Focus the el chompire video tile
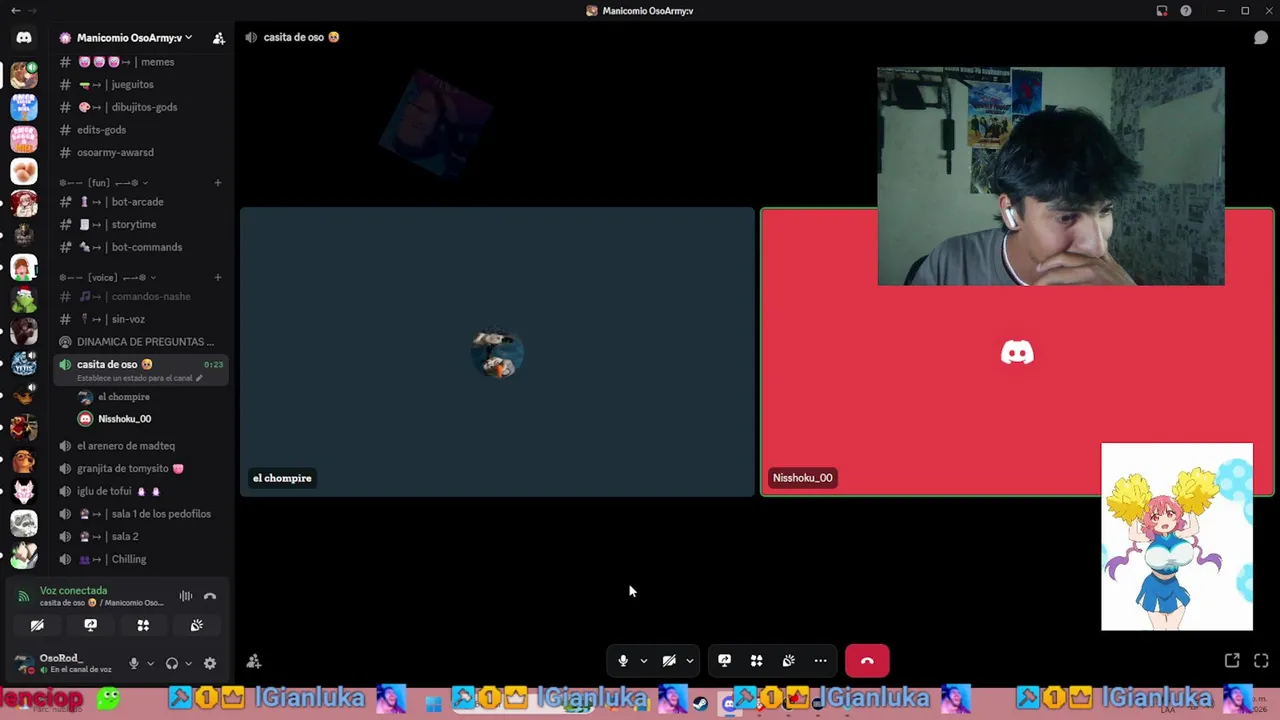 [497, 352]
